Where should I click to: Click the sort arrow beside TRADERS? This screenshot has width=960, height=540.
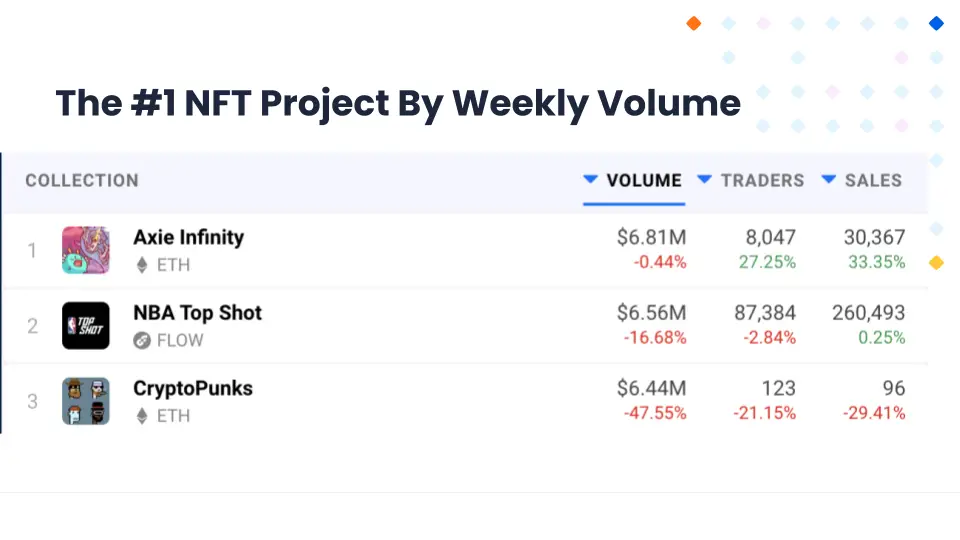pyautogui.click(x=705, y=180)
